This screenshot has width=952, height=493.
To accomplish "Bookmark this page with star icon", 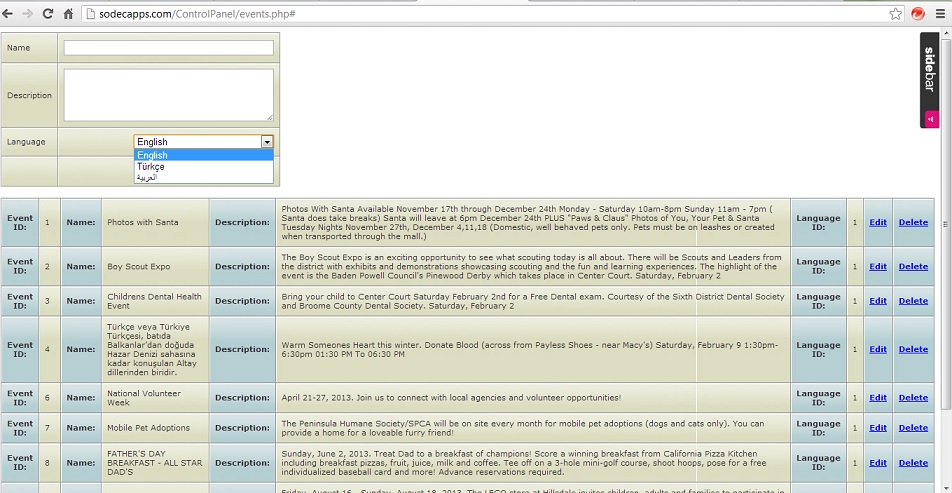I will point(895,14).
